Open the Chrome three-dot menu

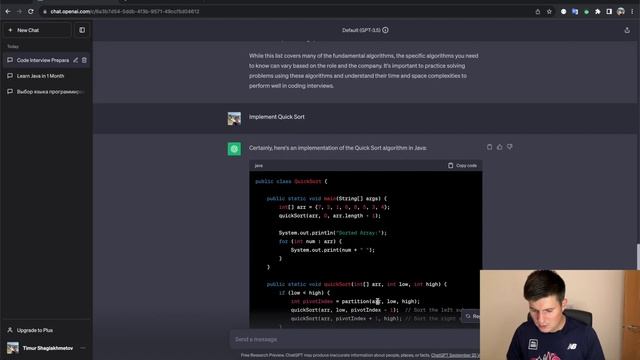click(x=632, y=12)
